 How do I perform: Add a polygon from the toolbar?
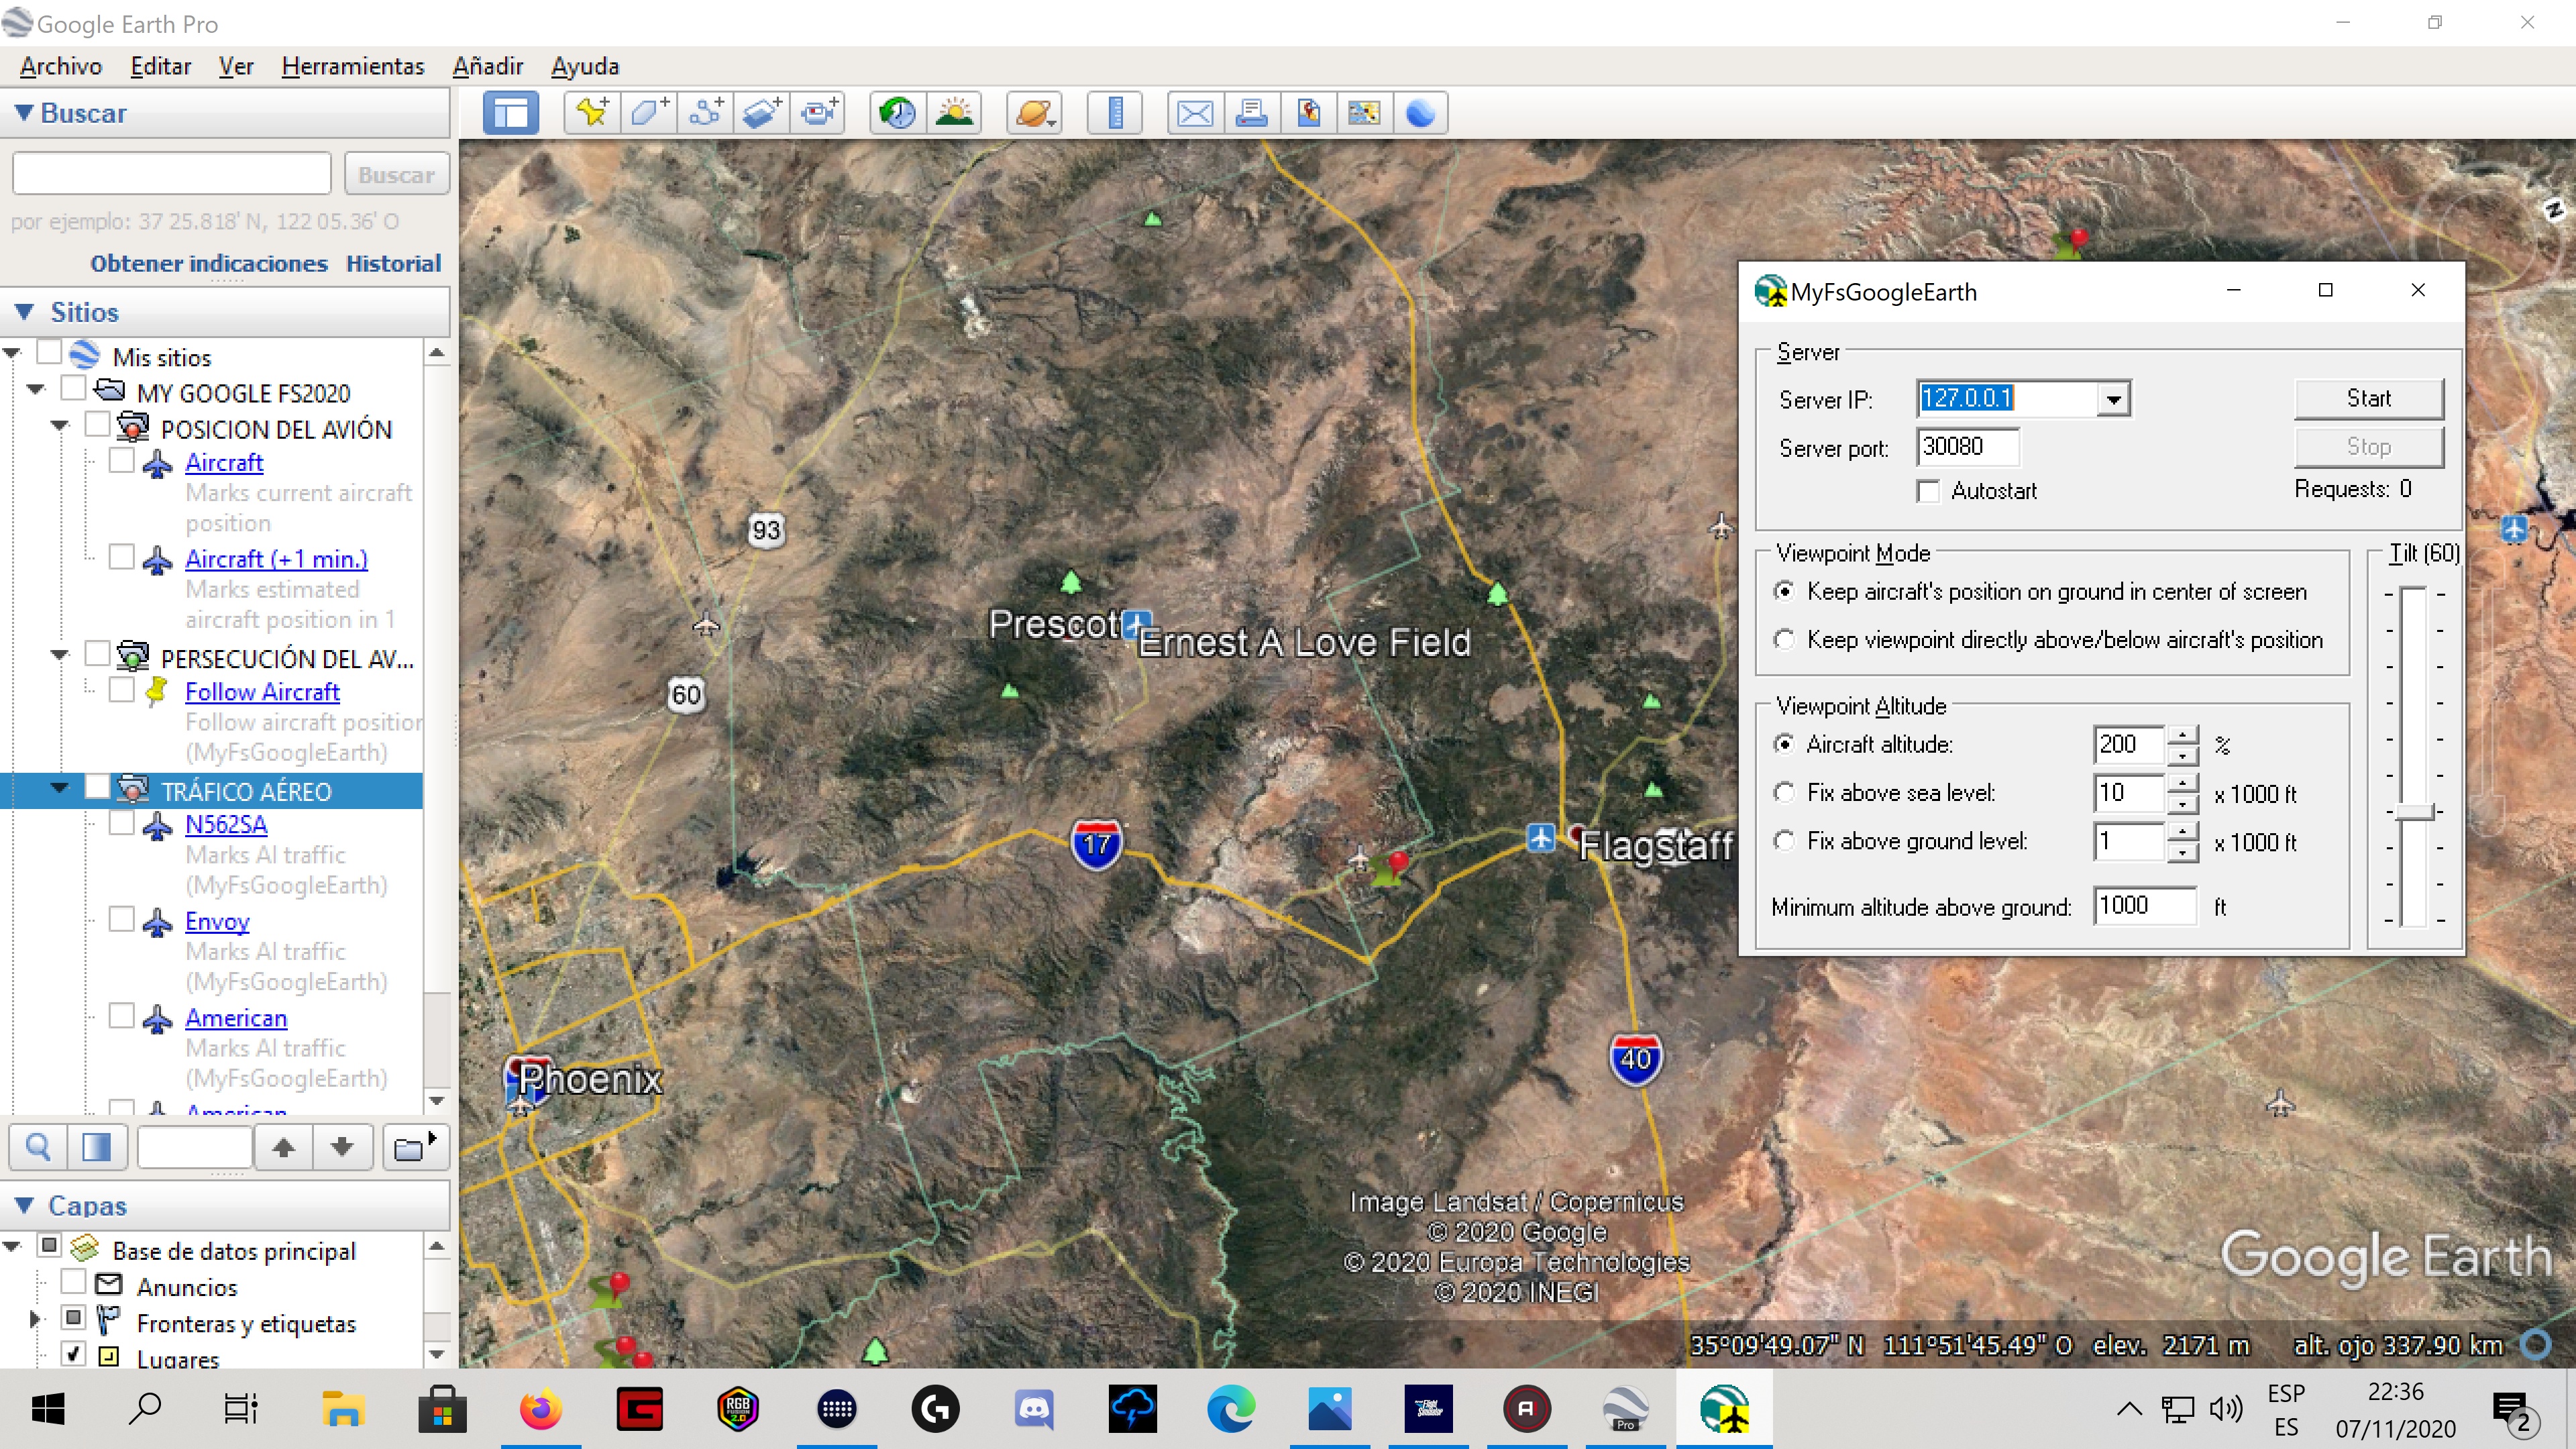pos(649,112)
